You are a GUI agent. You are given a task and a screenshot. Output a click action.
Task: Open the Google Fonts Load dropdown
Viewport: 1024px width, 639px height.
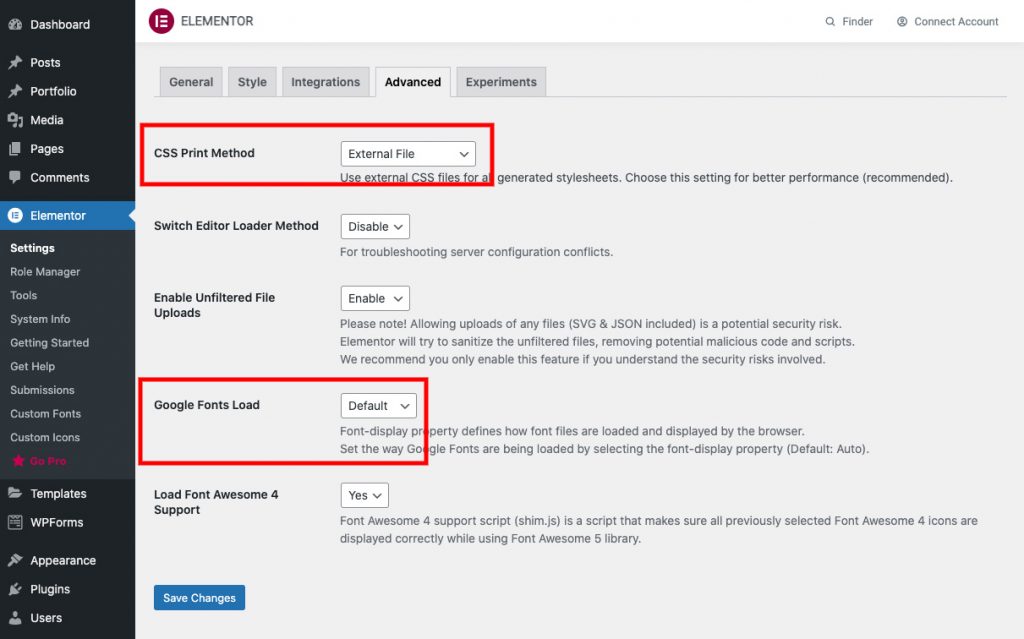click(379, 406)
